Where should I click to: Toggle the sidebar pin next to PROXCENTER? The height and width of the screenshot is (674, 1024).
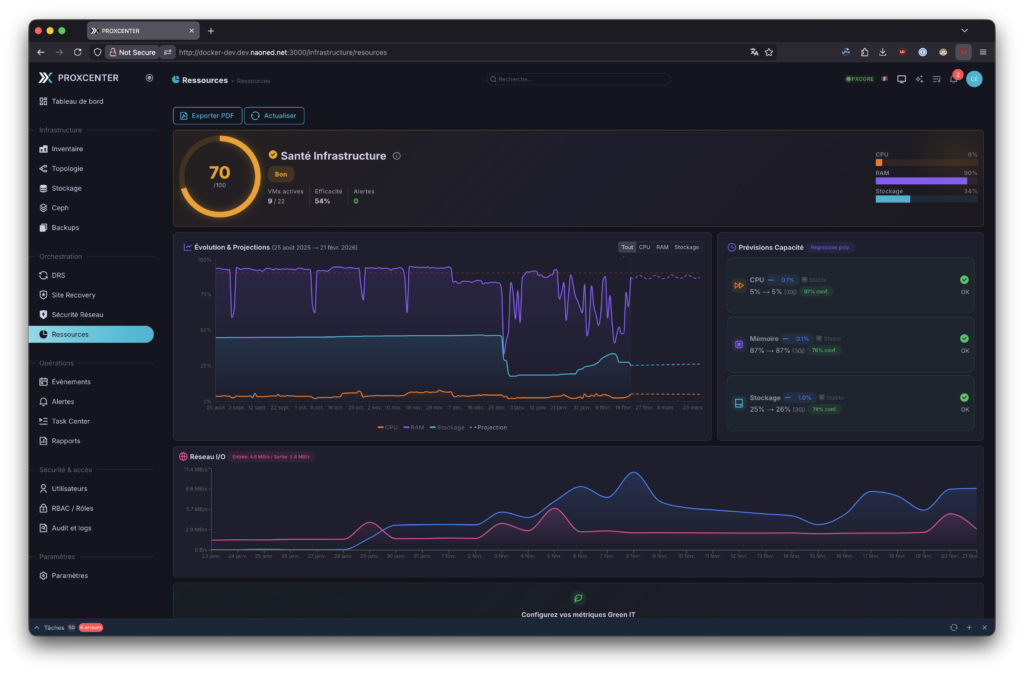[x=149, y=77]
